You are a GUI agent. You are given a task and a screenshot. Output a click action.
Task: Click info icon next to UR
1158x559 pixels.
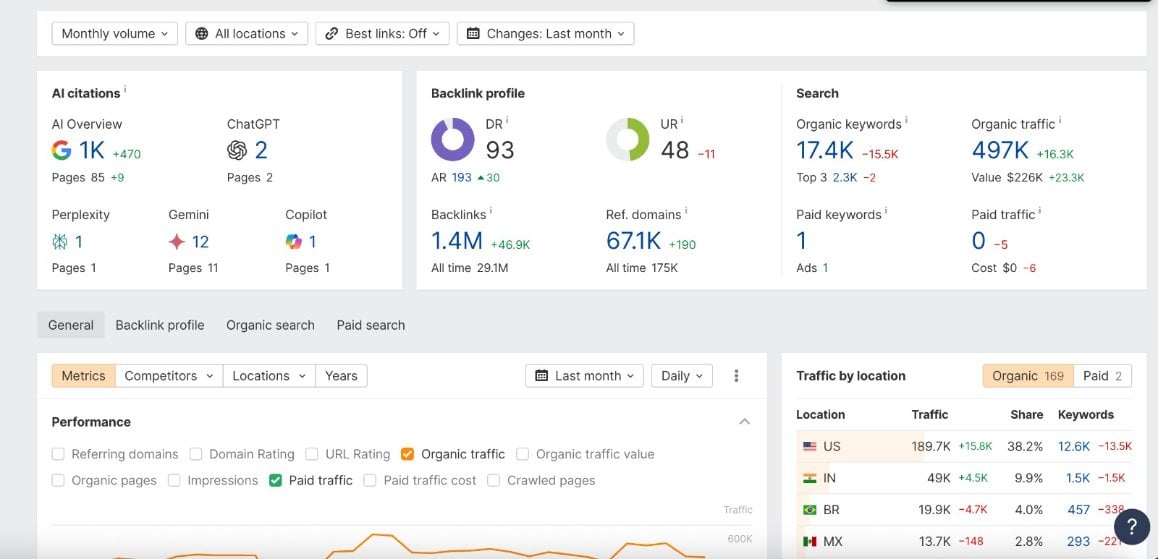click(x=682, y=120)
